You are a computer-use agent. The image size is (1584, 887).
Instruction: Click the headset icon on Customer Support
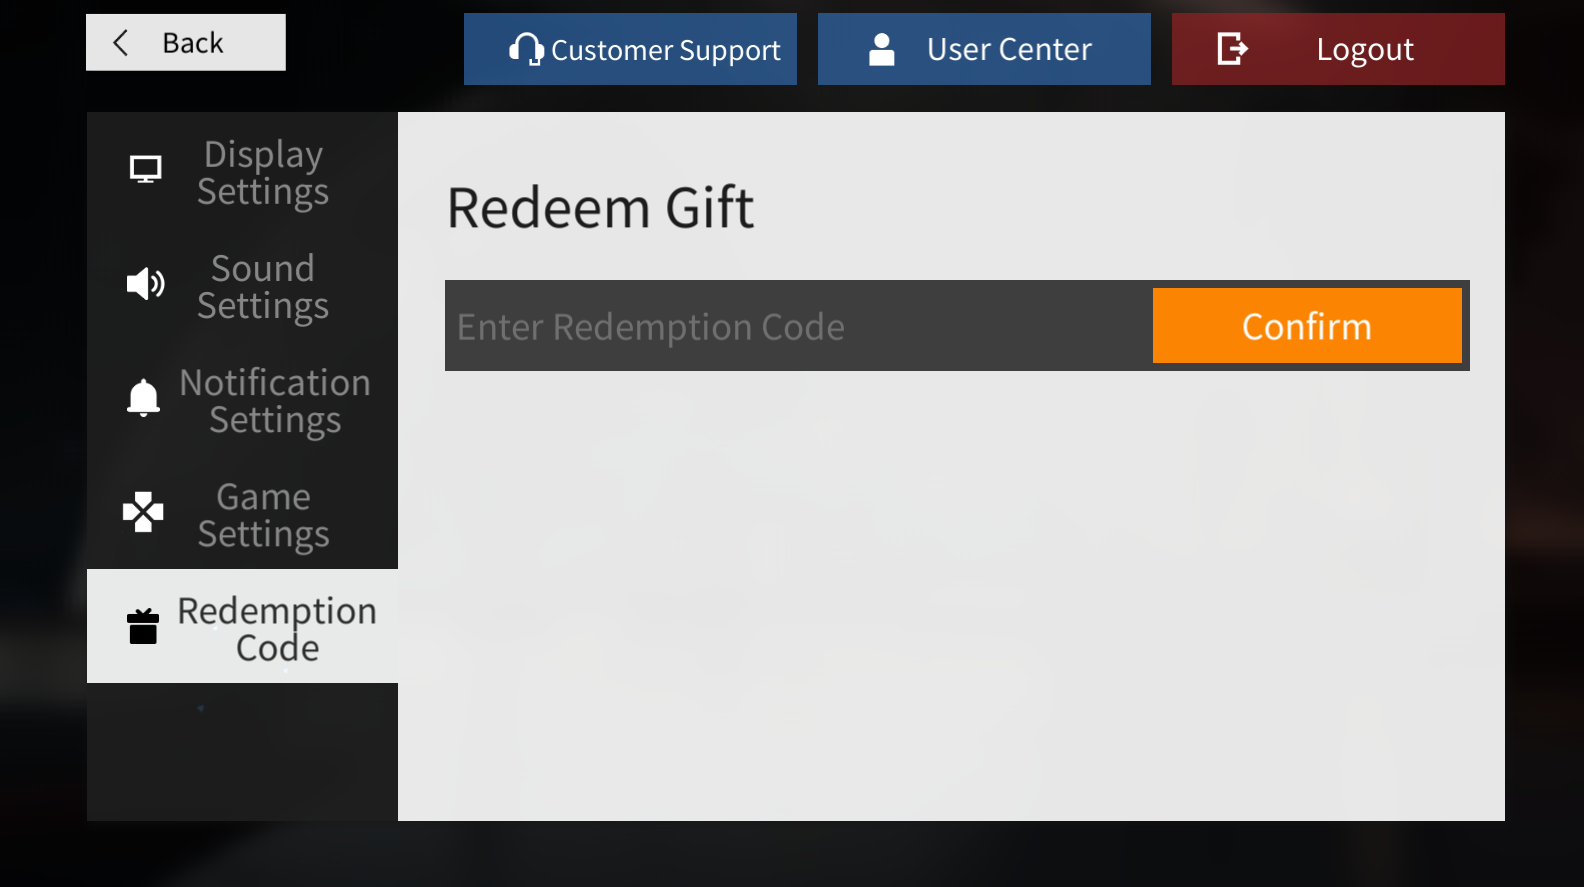coord(526,49)
